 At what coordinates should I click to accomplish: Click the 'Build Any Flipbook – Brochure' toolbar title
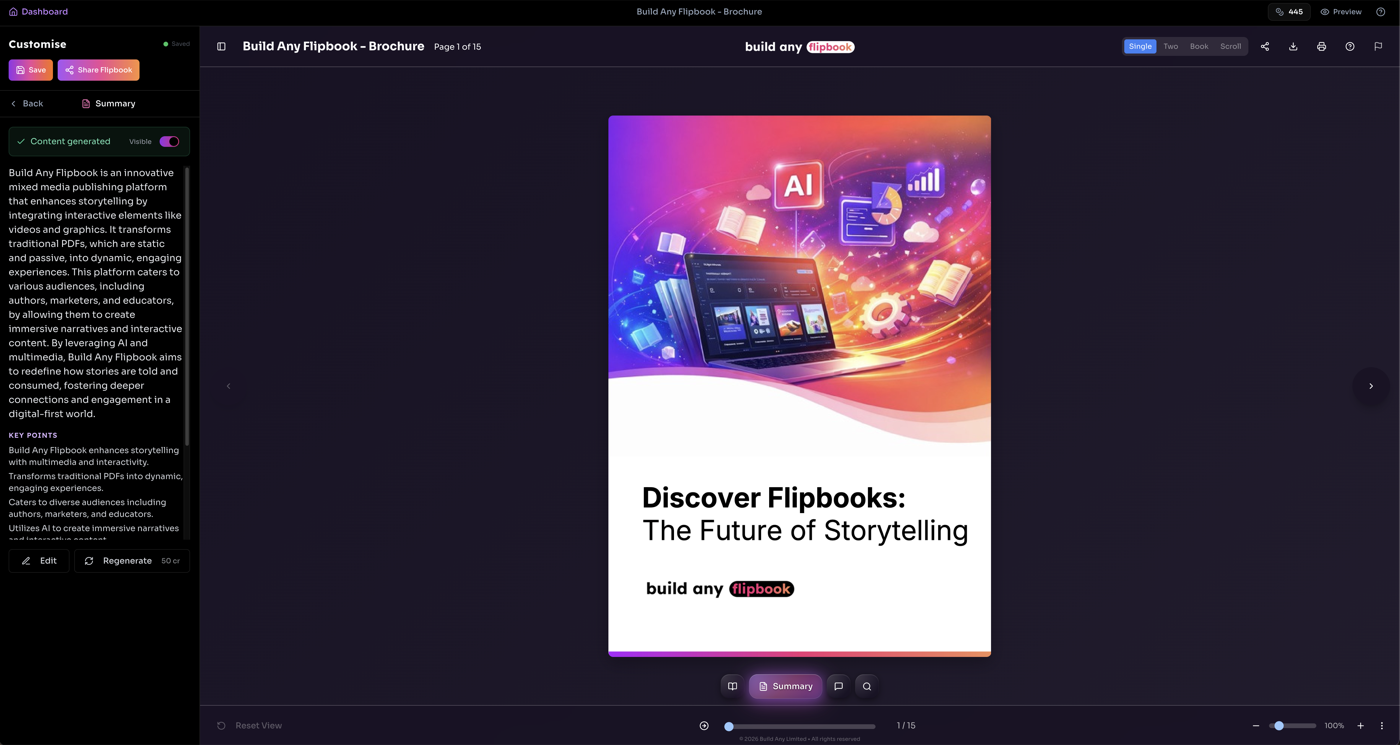pos(333,47)
